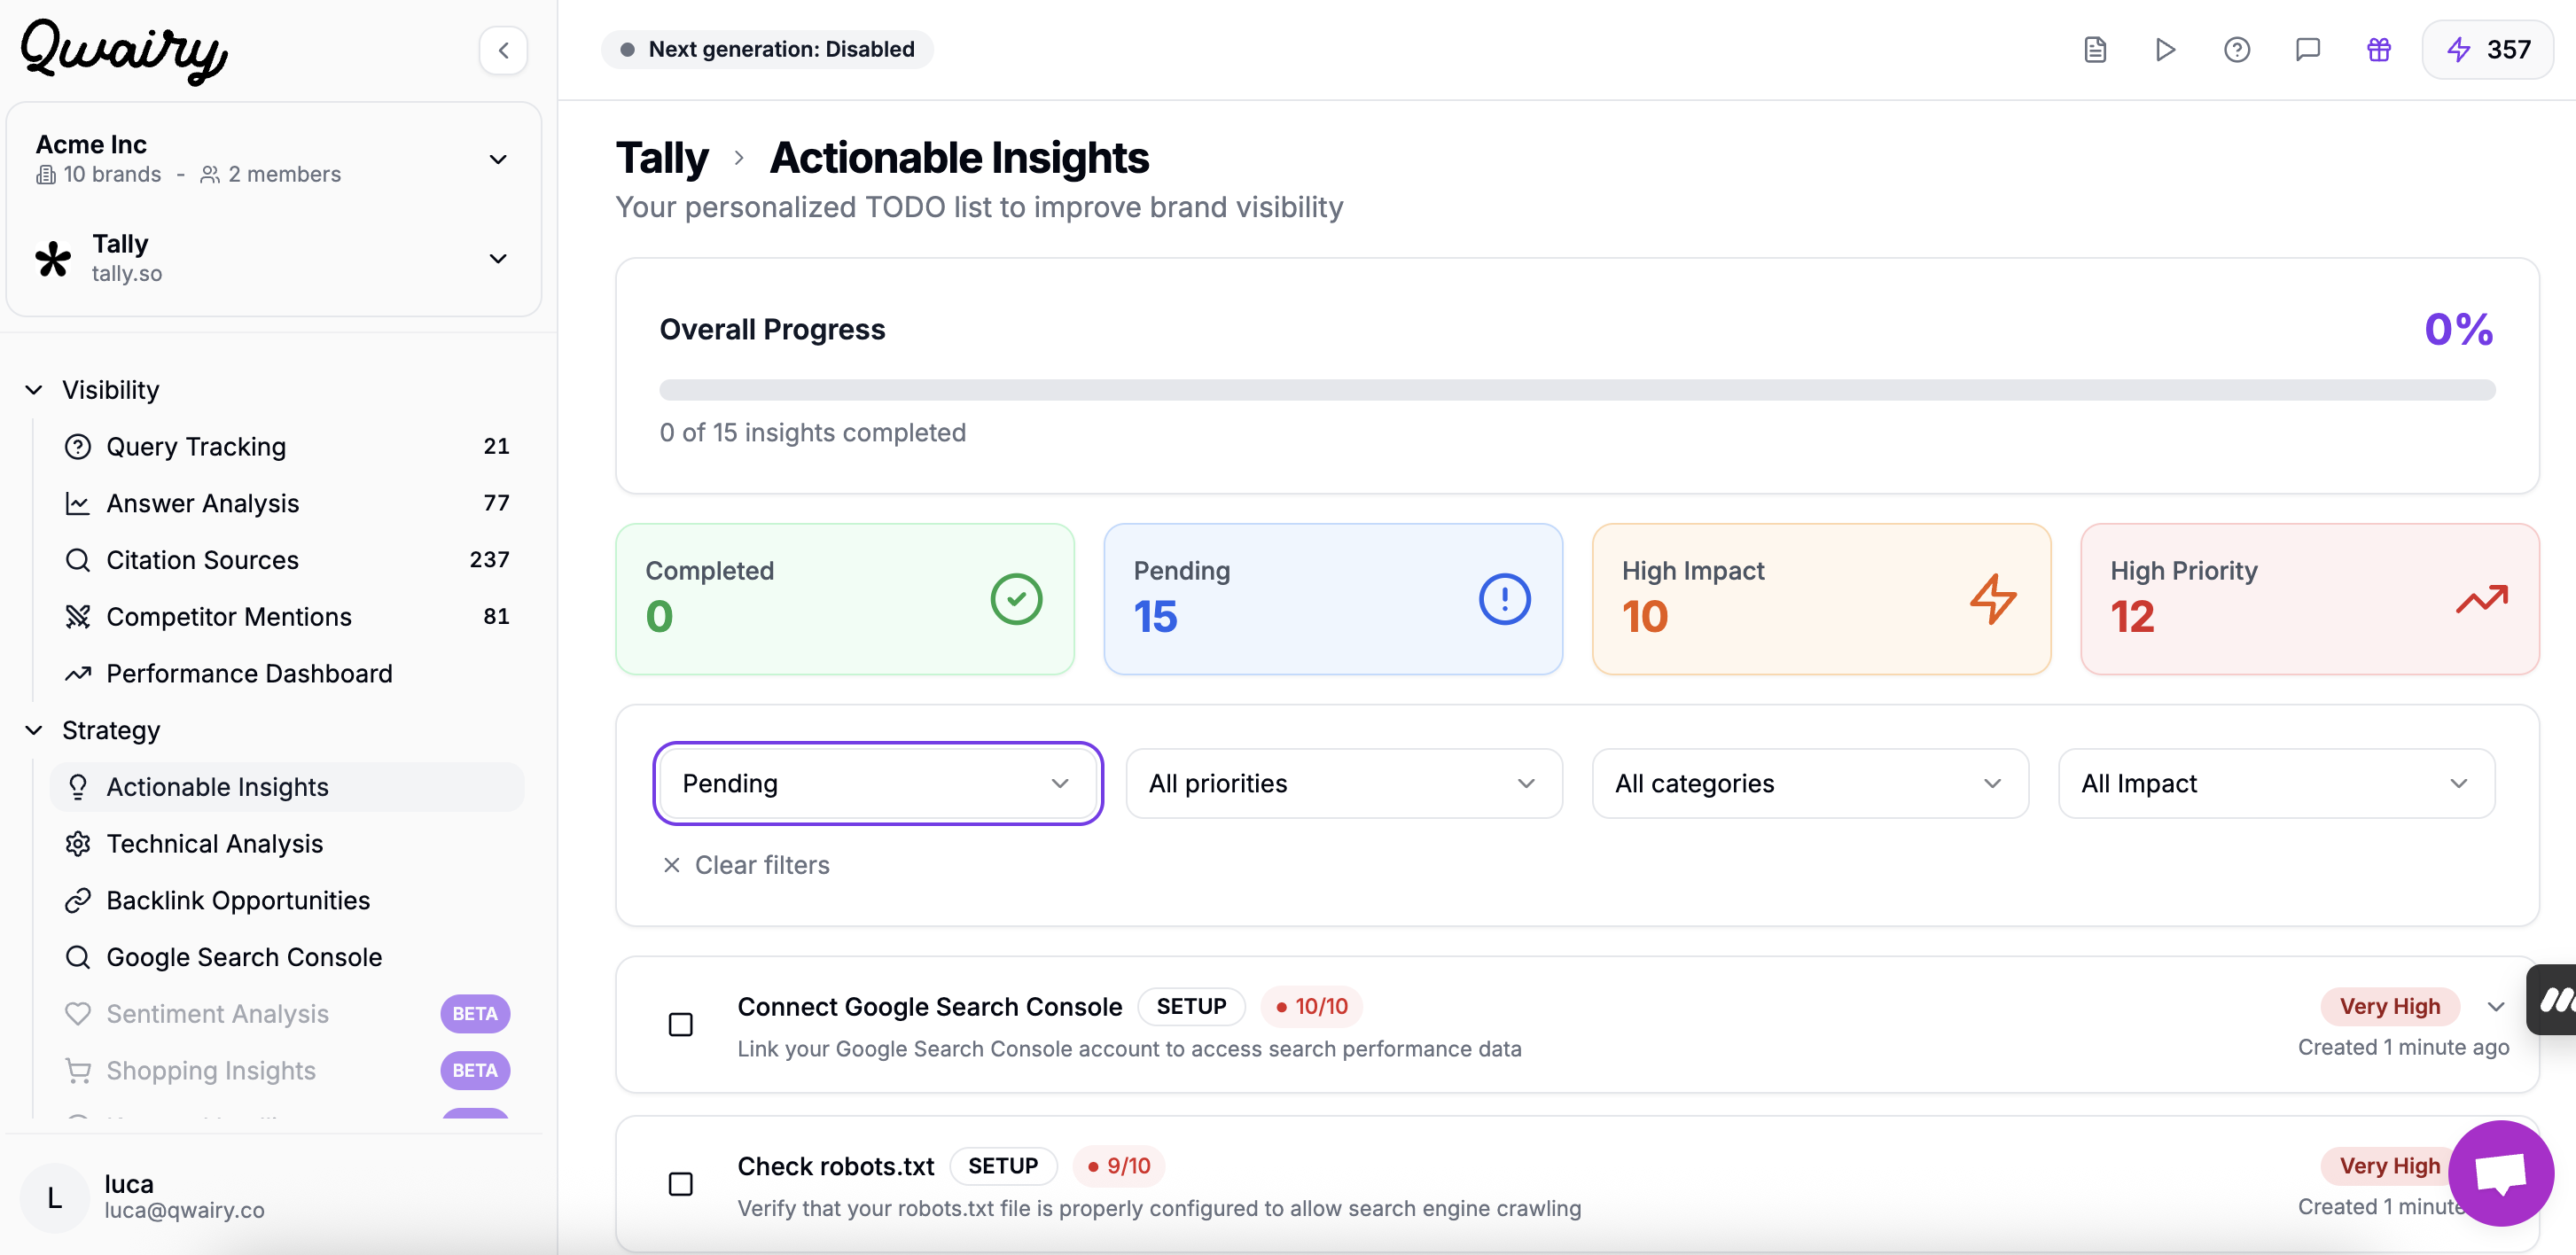Screen dimensions: 2576x1255
Task: Go to Query Tracking in sidebar
Action: coord(286,447)
